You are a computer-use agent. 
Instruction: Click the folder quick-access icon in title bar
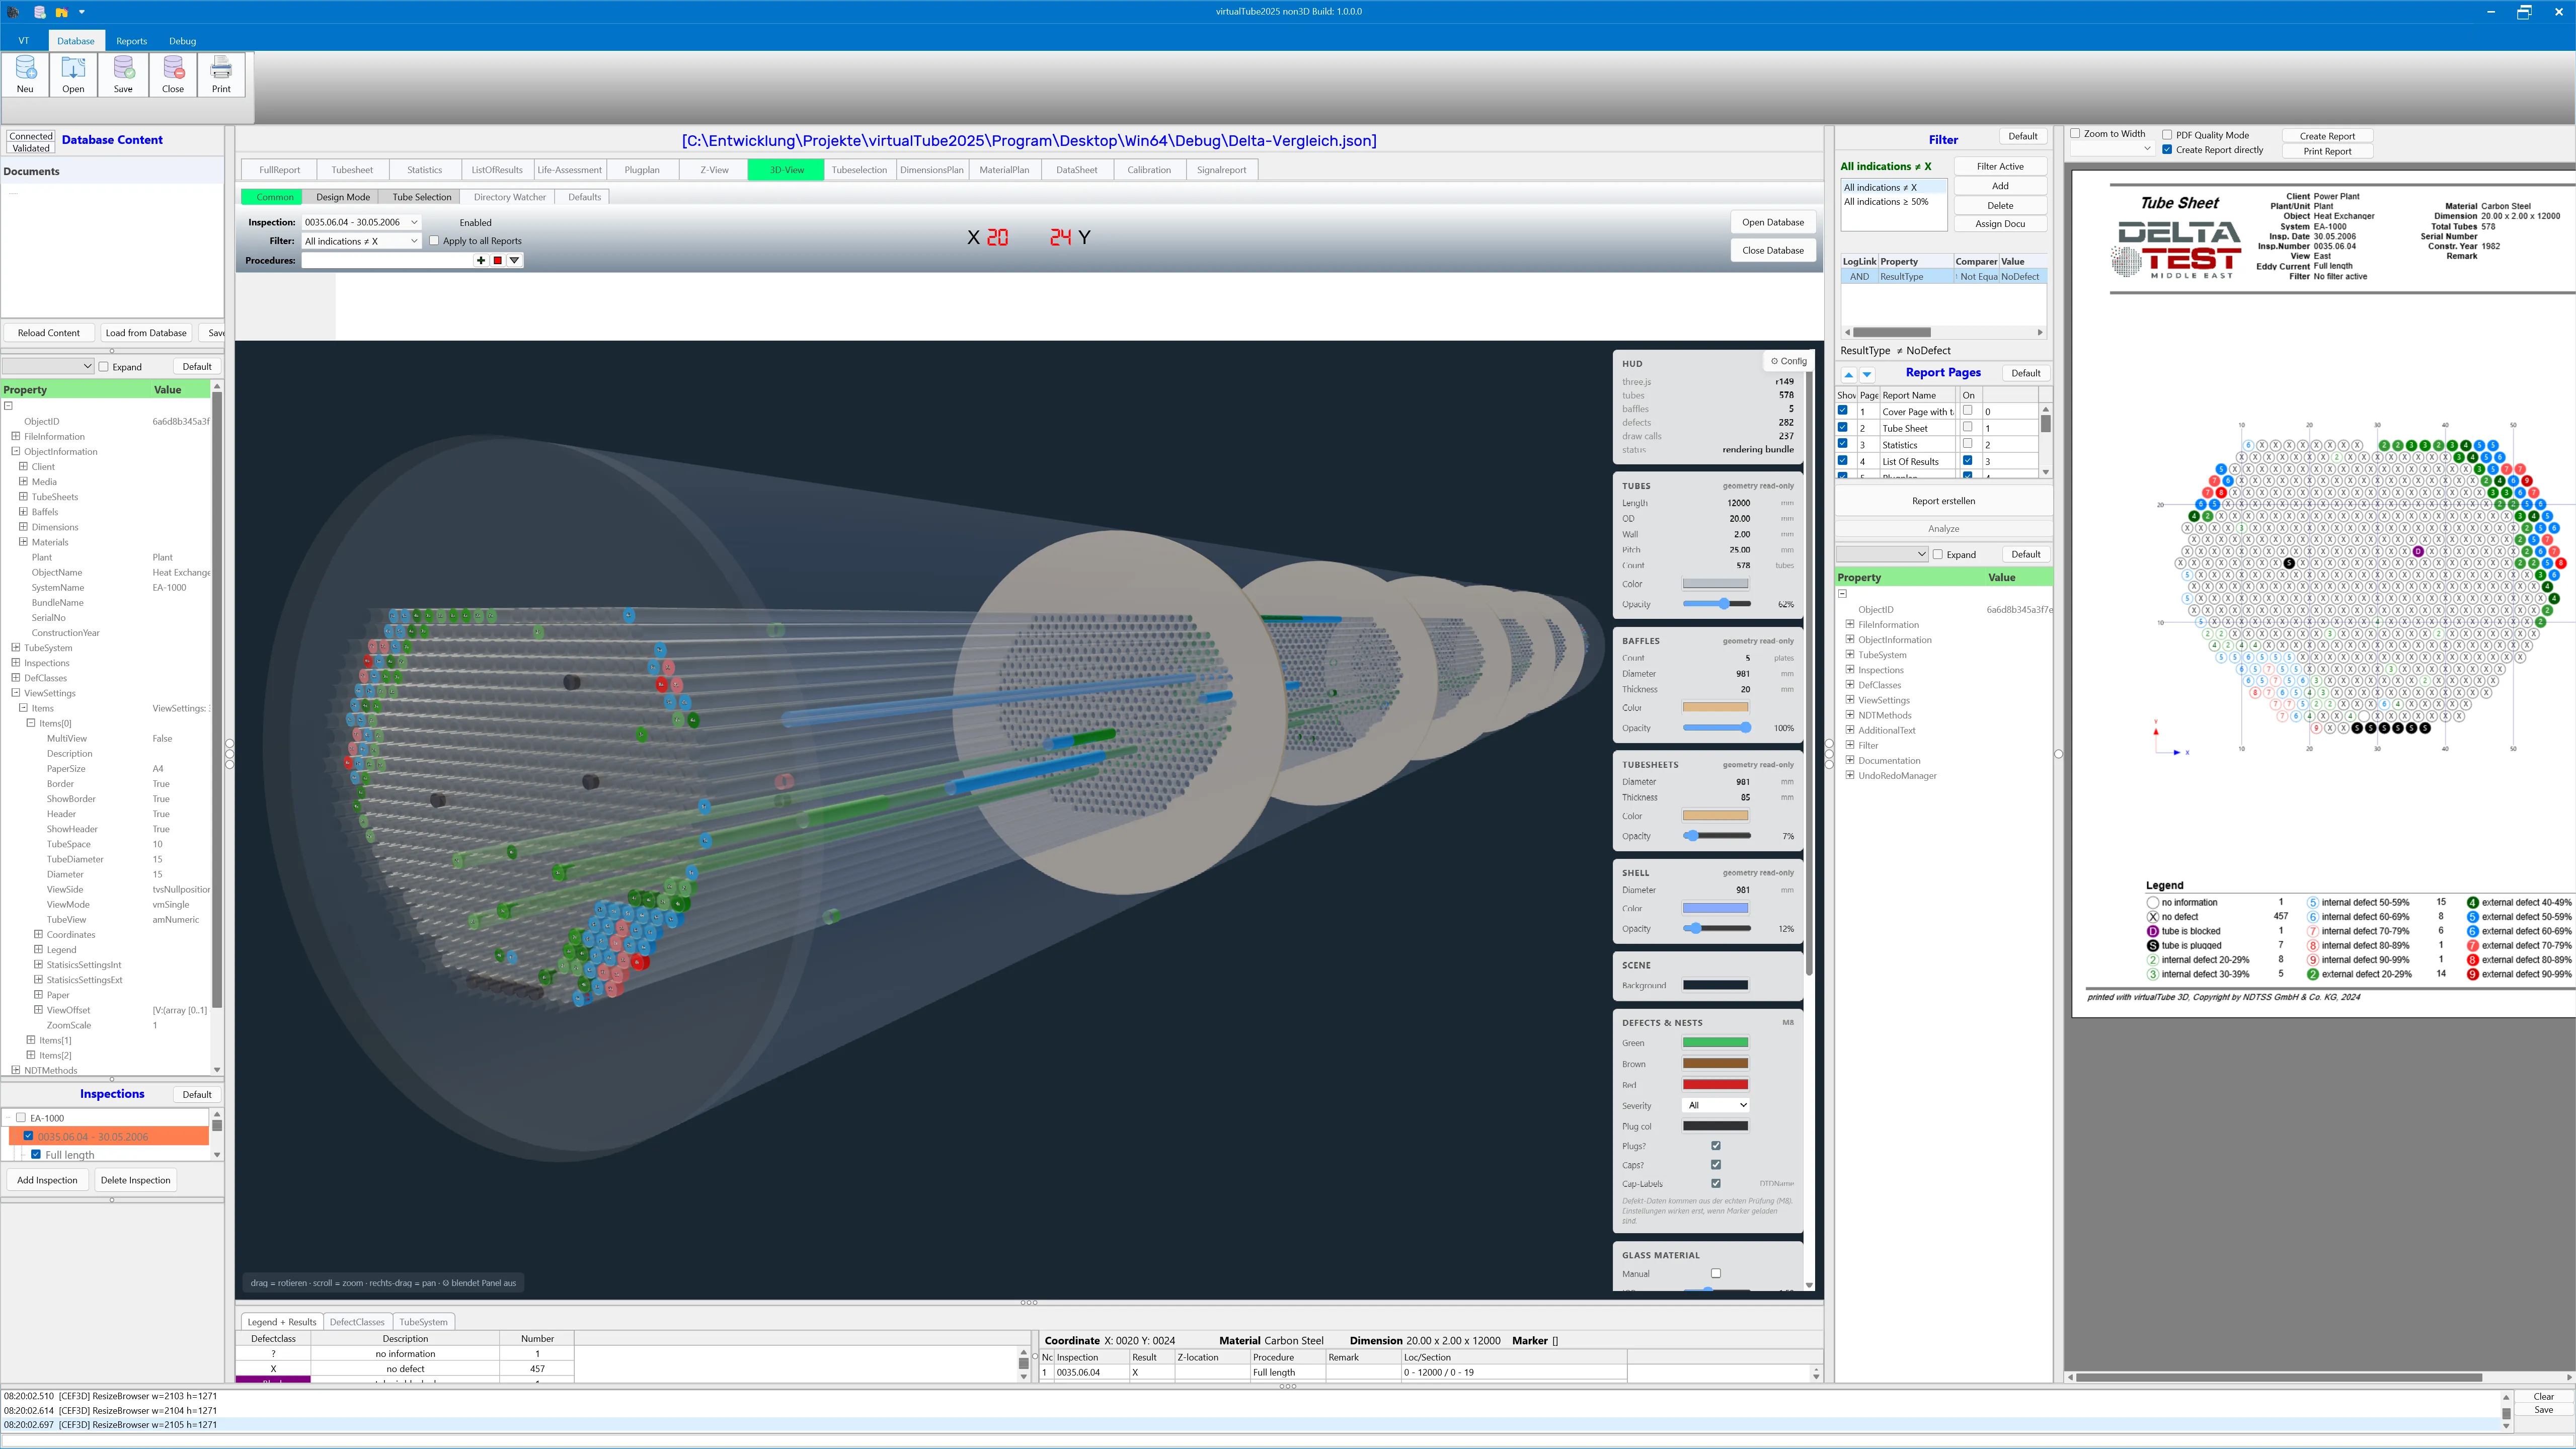click(x=61, y=12)
